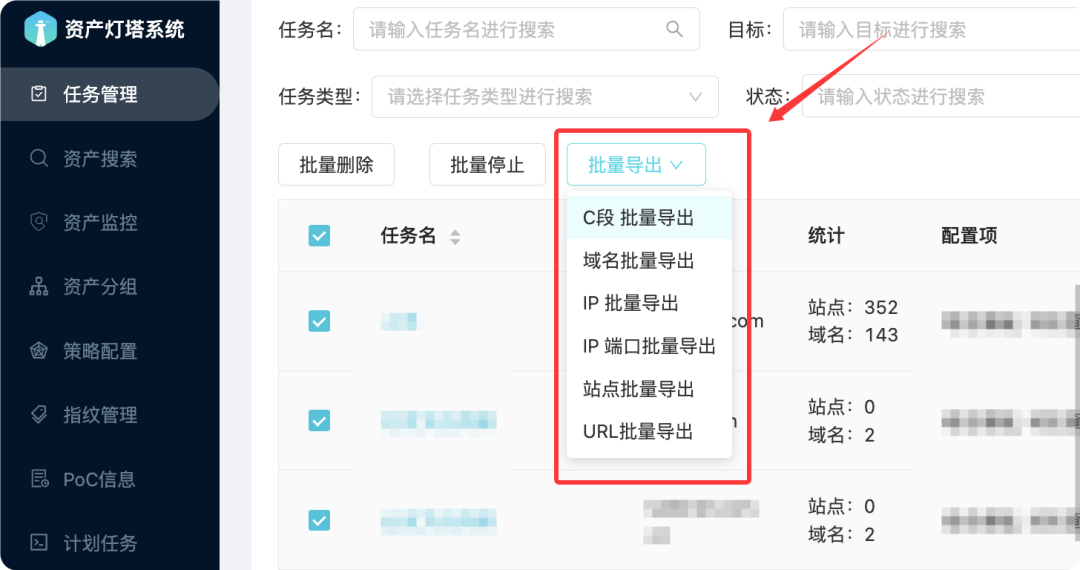Open the 任务类型 dropdown selector
This screenshot has width=1080, height=570.
coord(545,96)
